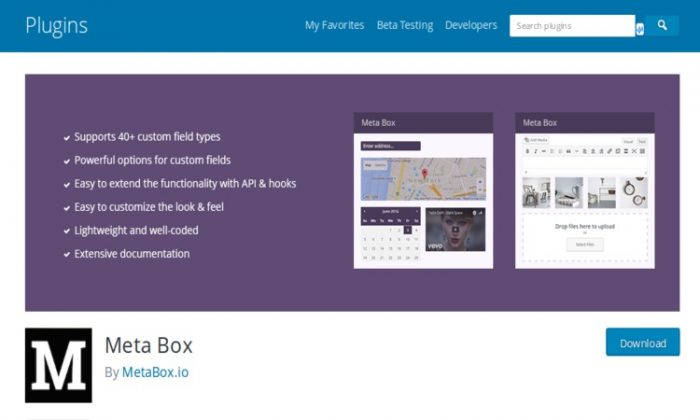Click the Drop files here to upload area
The width and height of the screenshot is (700, 420).
[x=585, y=237]
